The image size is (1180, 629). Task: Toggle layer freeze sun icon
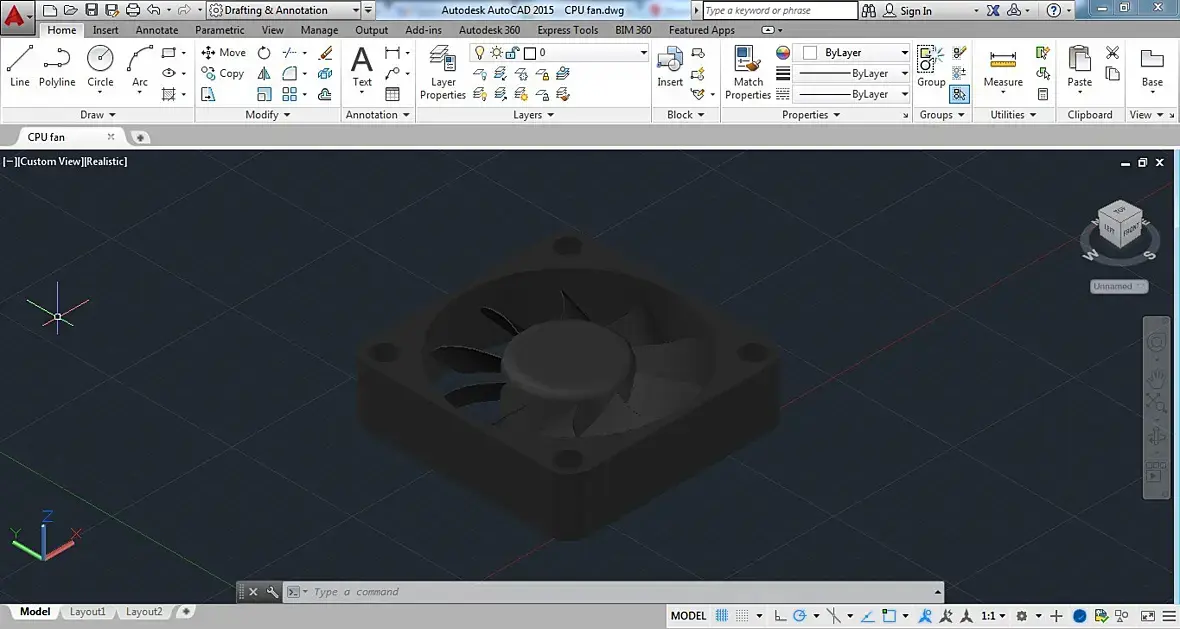pos(497,53)
